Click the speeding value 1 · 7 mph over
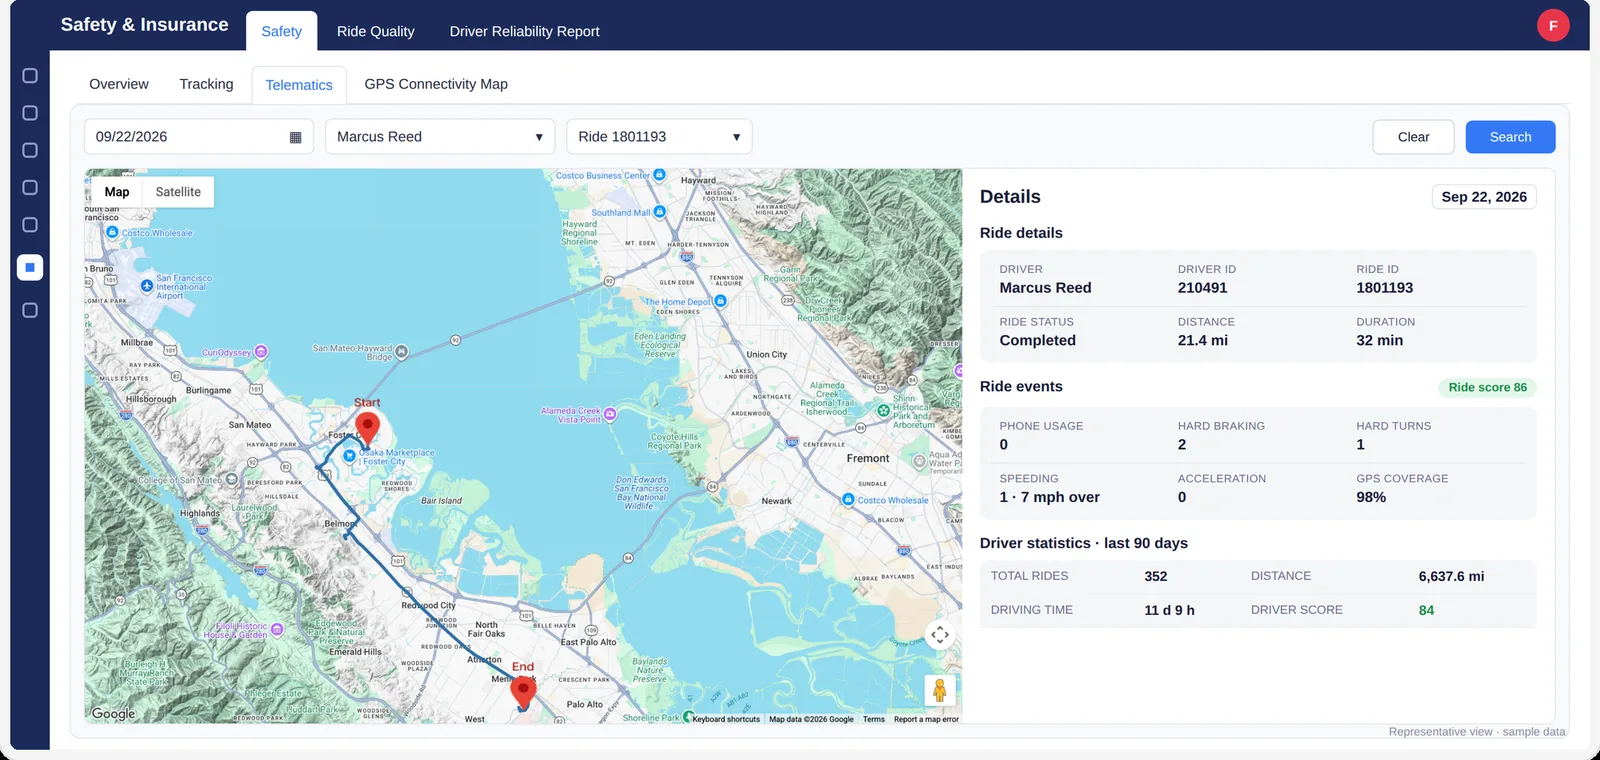The width and height of the screenshot is (1600, 760). click(x=1049, y=497)
